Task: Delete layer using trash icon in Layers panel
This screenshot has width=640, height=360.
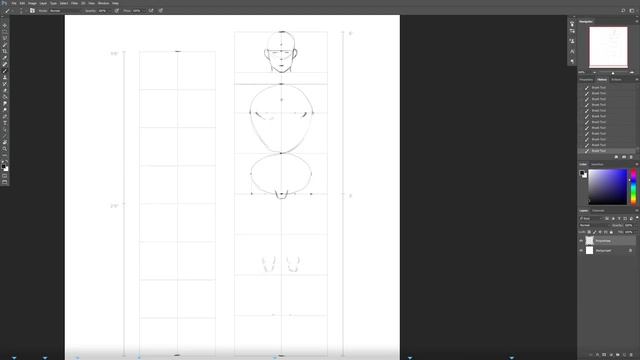Action: [x=631, y=355]
